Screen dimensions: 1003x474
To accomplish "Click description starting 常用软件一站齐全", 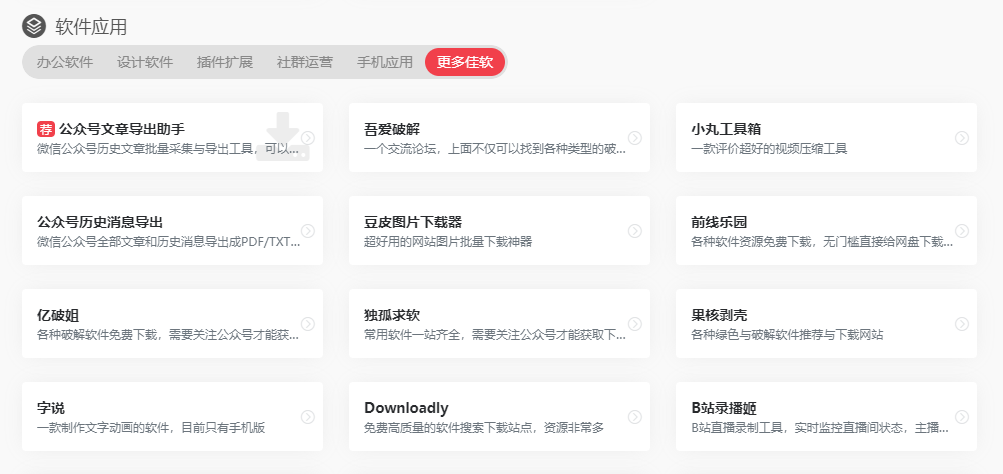I will click(x=495, y=335).
